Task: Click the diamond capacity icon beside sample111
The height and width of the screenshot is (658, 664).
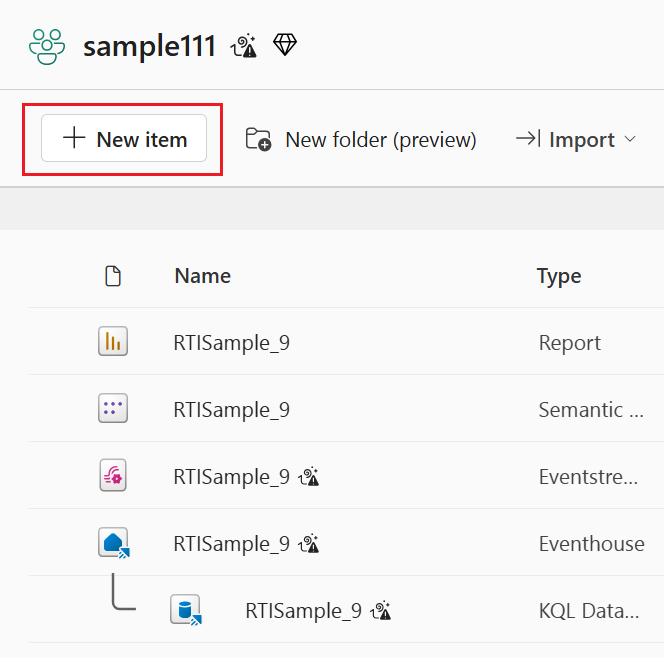Action: coord(285,44)
